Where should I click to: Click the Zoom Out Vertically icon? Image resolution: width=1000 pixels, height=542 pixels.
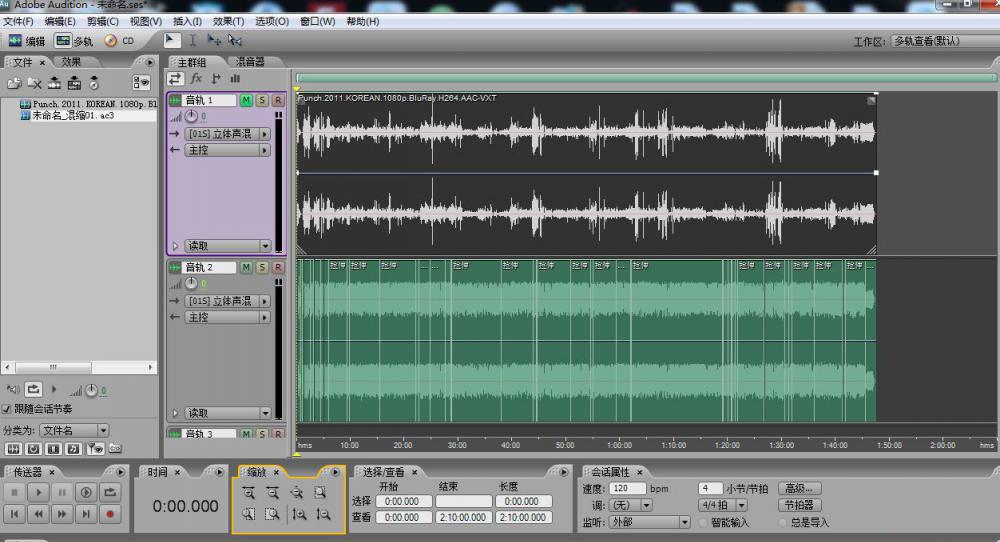(x=323, y=514)
